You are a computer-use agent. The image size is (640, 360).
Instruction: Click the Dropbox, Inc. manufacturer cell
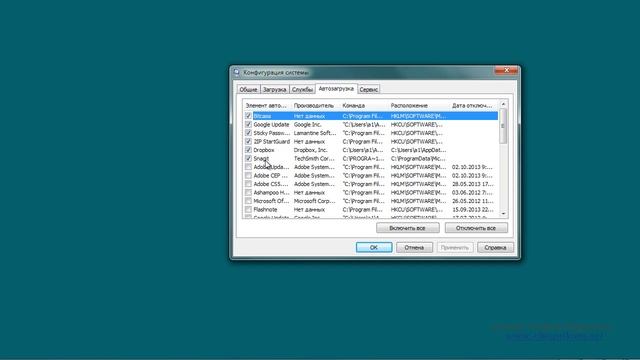pyautogui.click(x=311, y=150)
